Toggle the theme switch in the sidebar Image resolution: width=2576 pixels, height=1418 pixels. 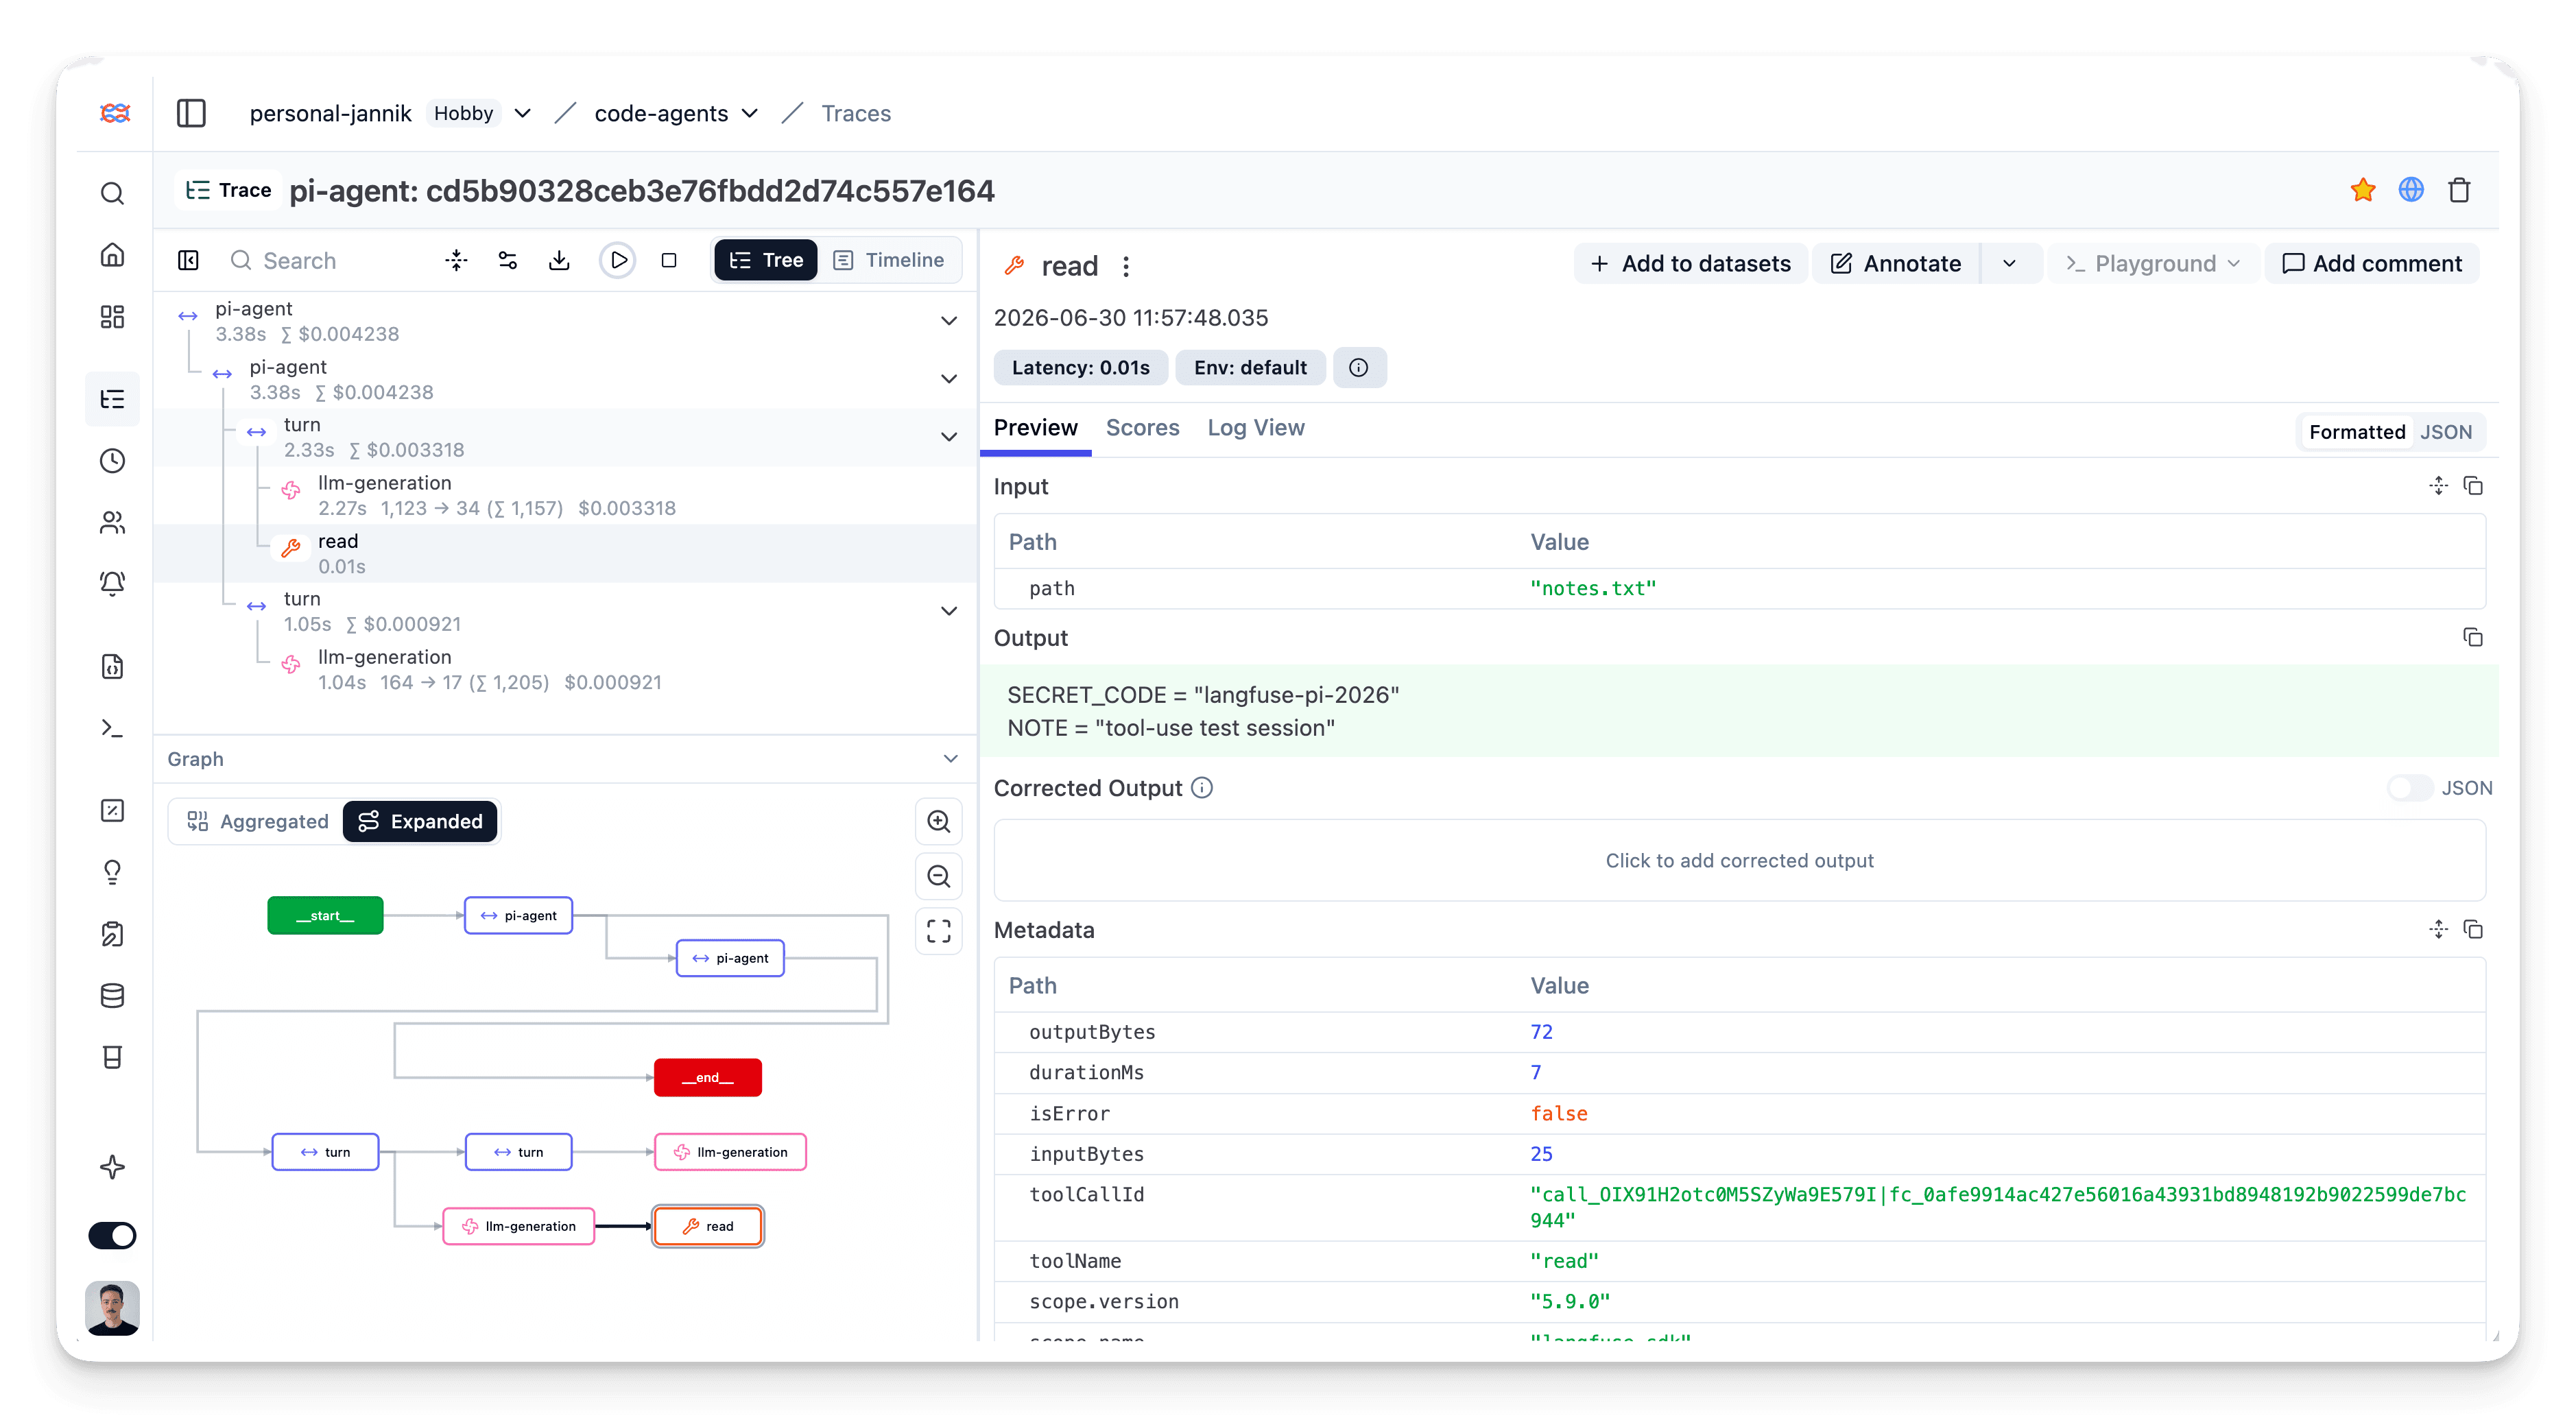click(113, 1235)
